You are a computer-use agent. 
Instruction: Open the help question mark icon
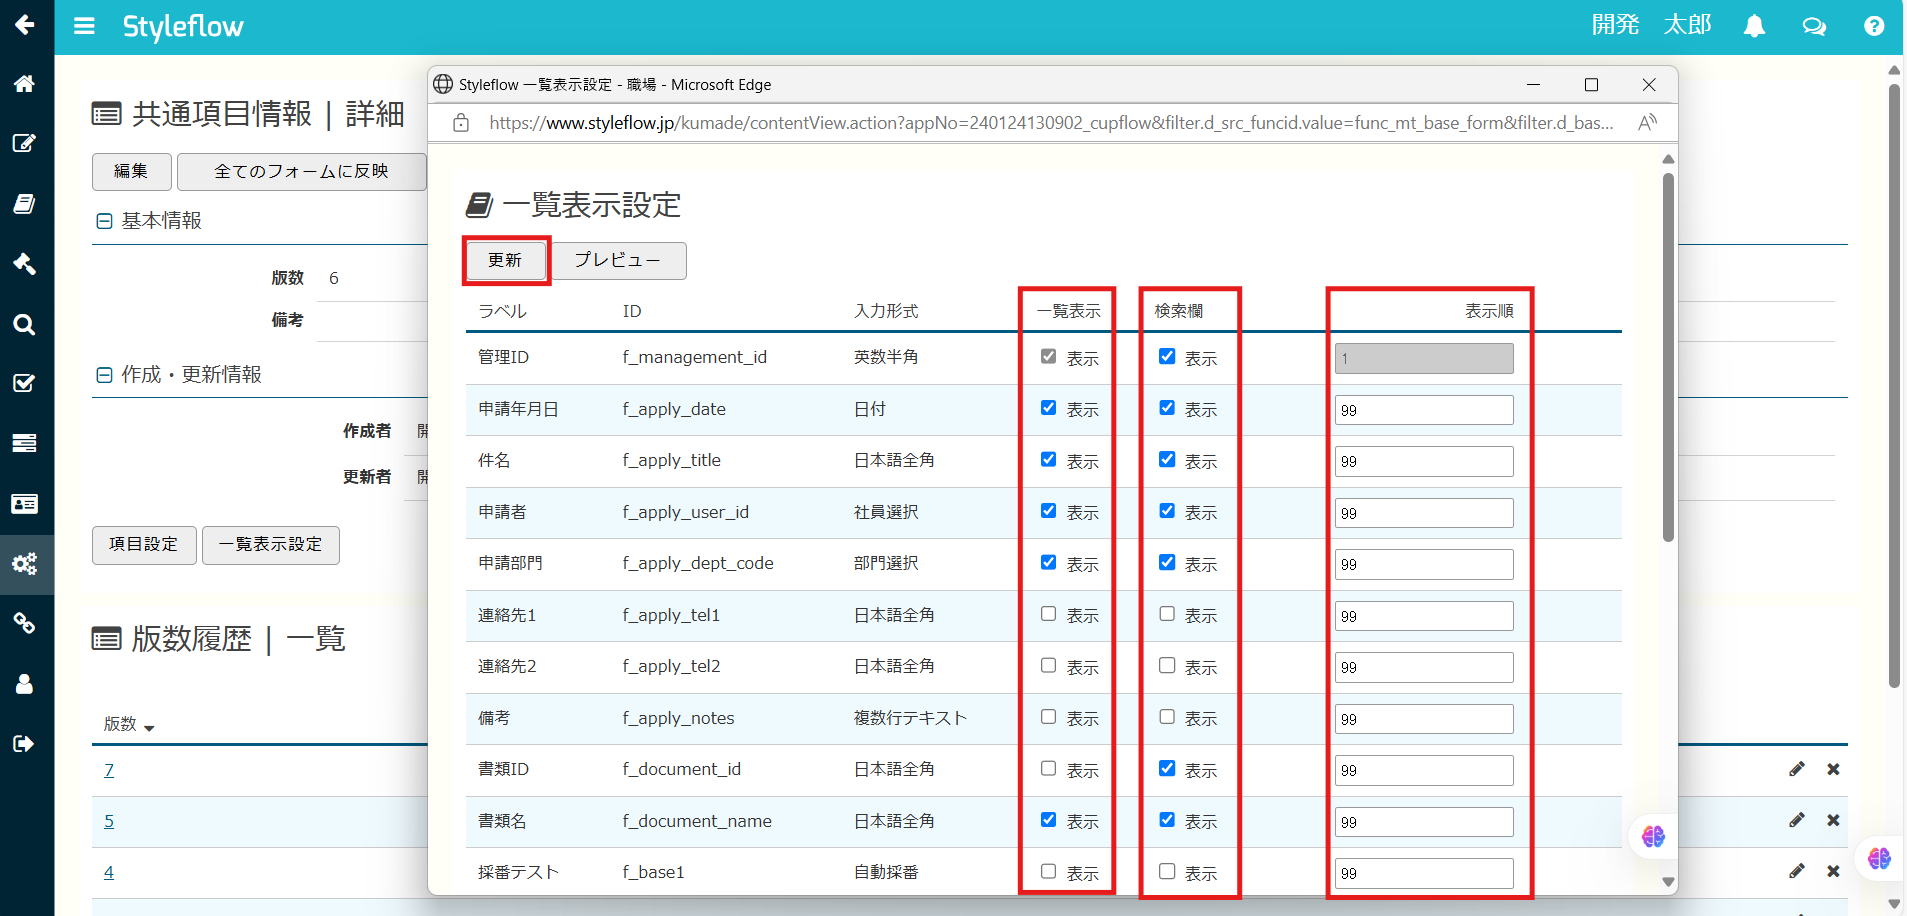(x=1873, y=27)
